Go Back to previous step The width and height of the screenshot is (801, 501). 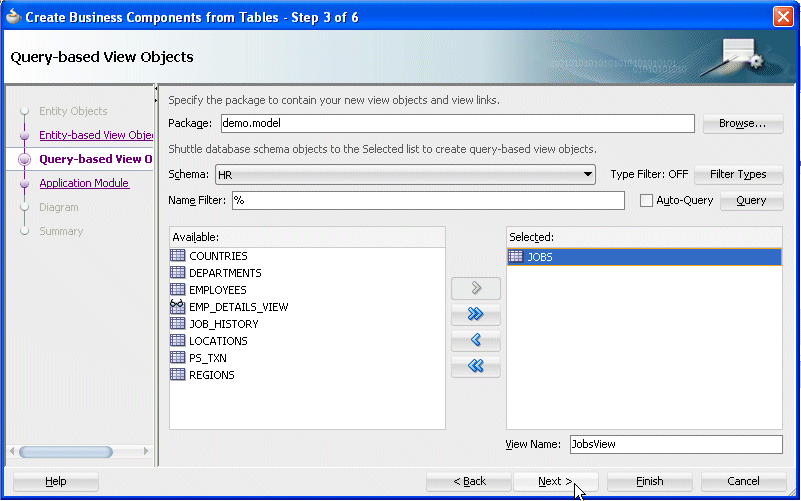click(469, 481)
